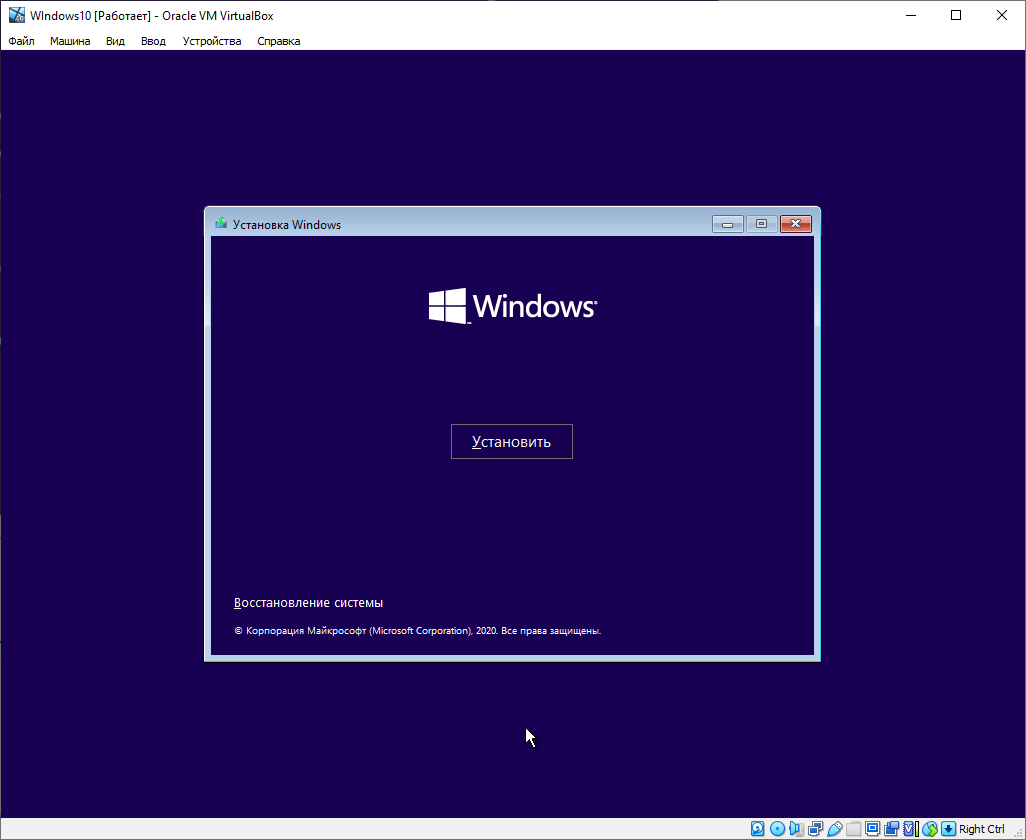The width and height of the screenshot is (1026, 840).
Task: Click the hard disk activity status icon
Action: click(x=757, y=829)
